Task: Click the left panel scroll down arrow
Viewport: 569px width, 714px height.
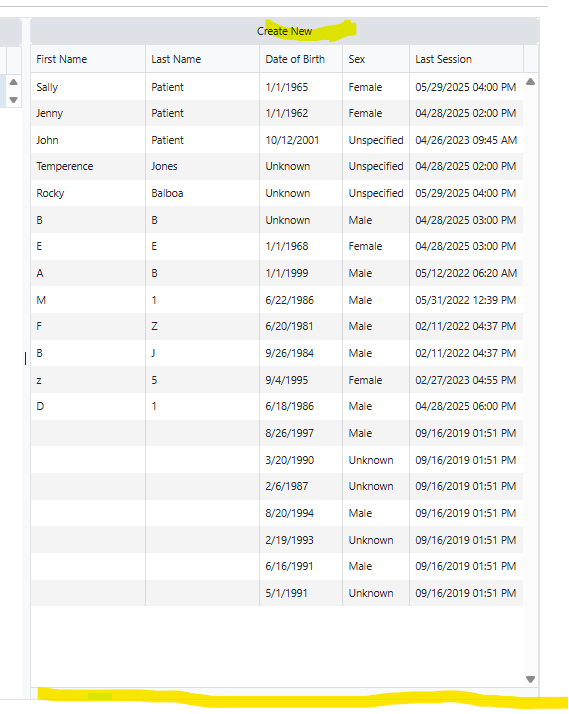Action: (14, 100)
